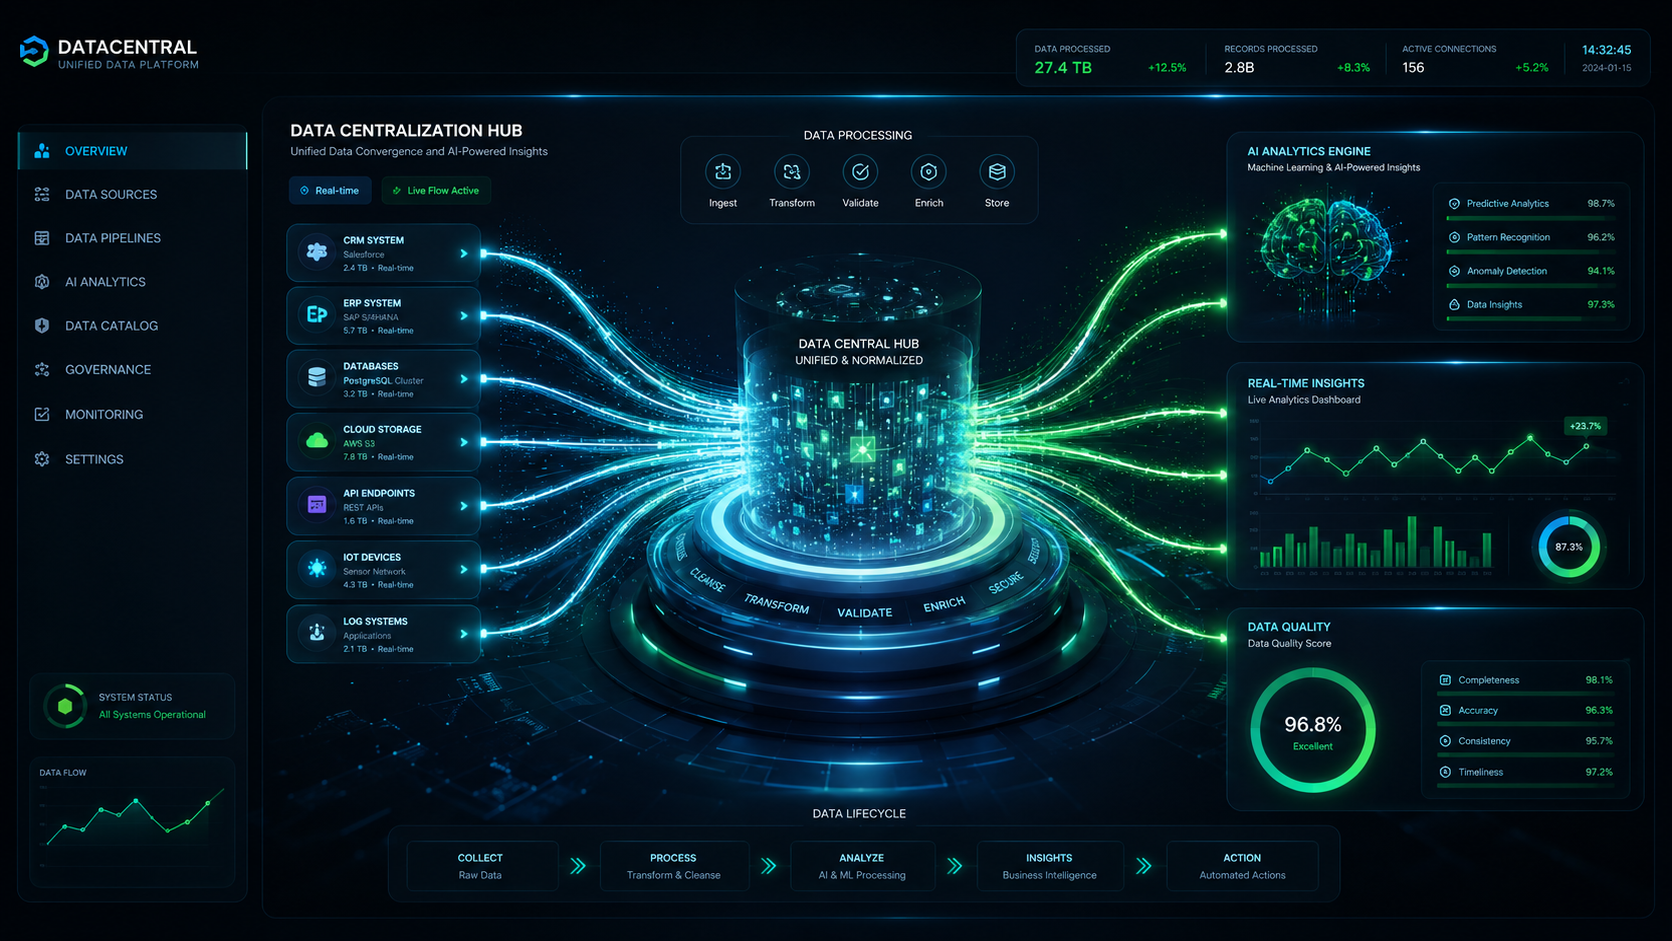Image resolution: width=1672 pixels, height=941 pixels.
Task: Click the Collect Raw Data stage
Action: (x=481, y=866)
